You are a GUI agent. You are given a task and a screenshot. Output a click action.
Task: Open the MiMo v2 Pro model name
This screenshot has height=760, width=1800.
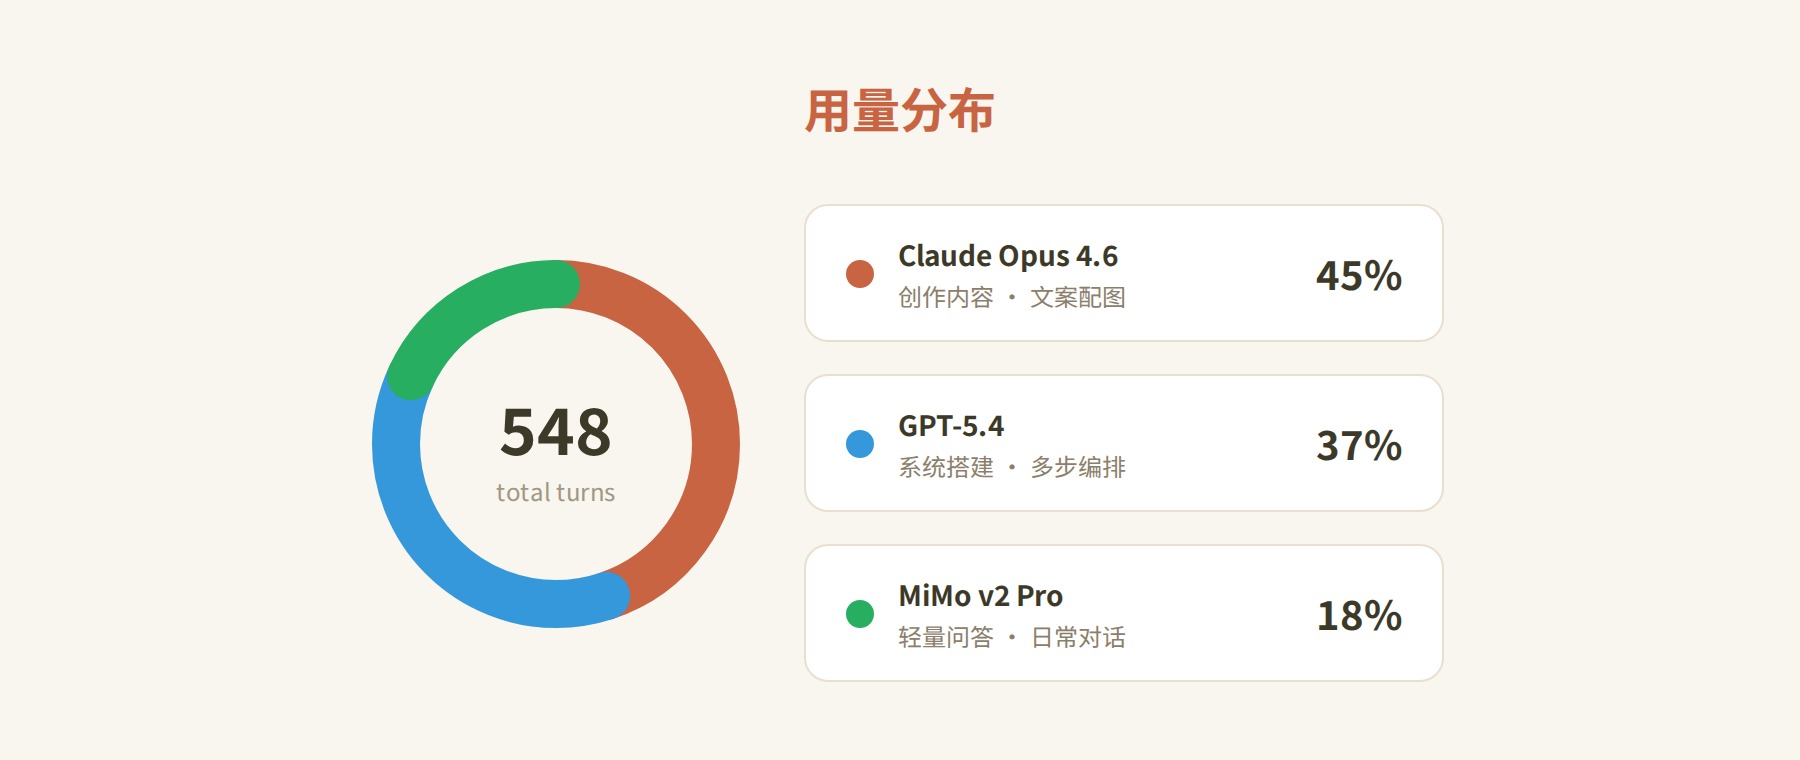[980, 596]
